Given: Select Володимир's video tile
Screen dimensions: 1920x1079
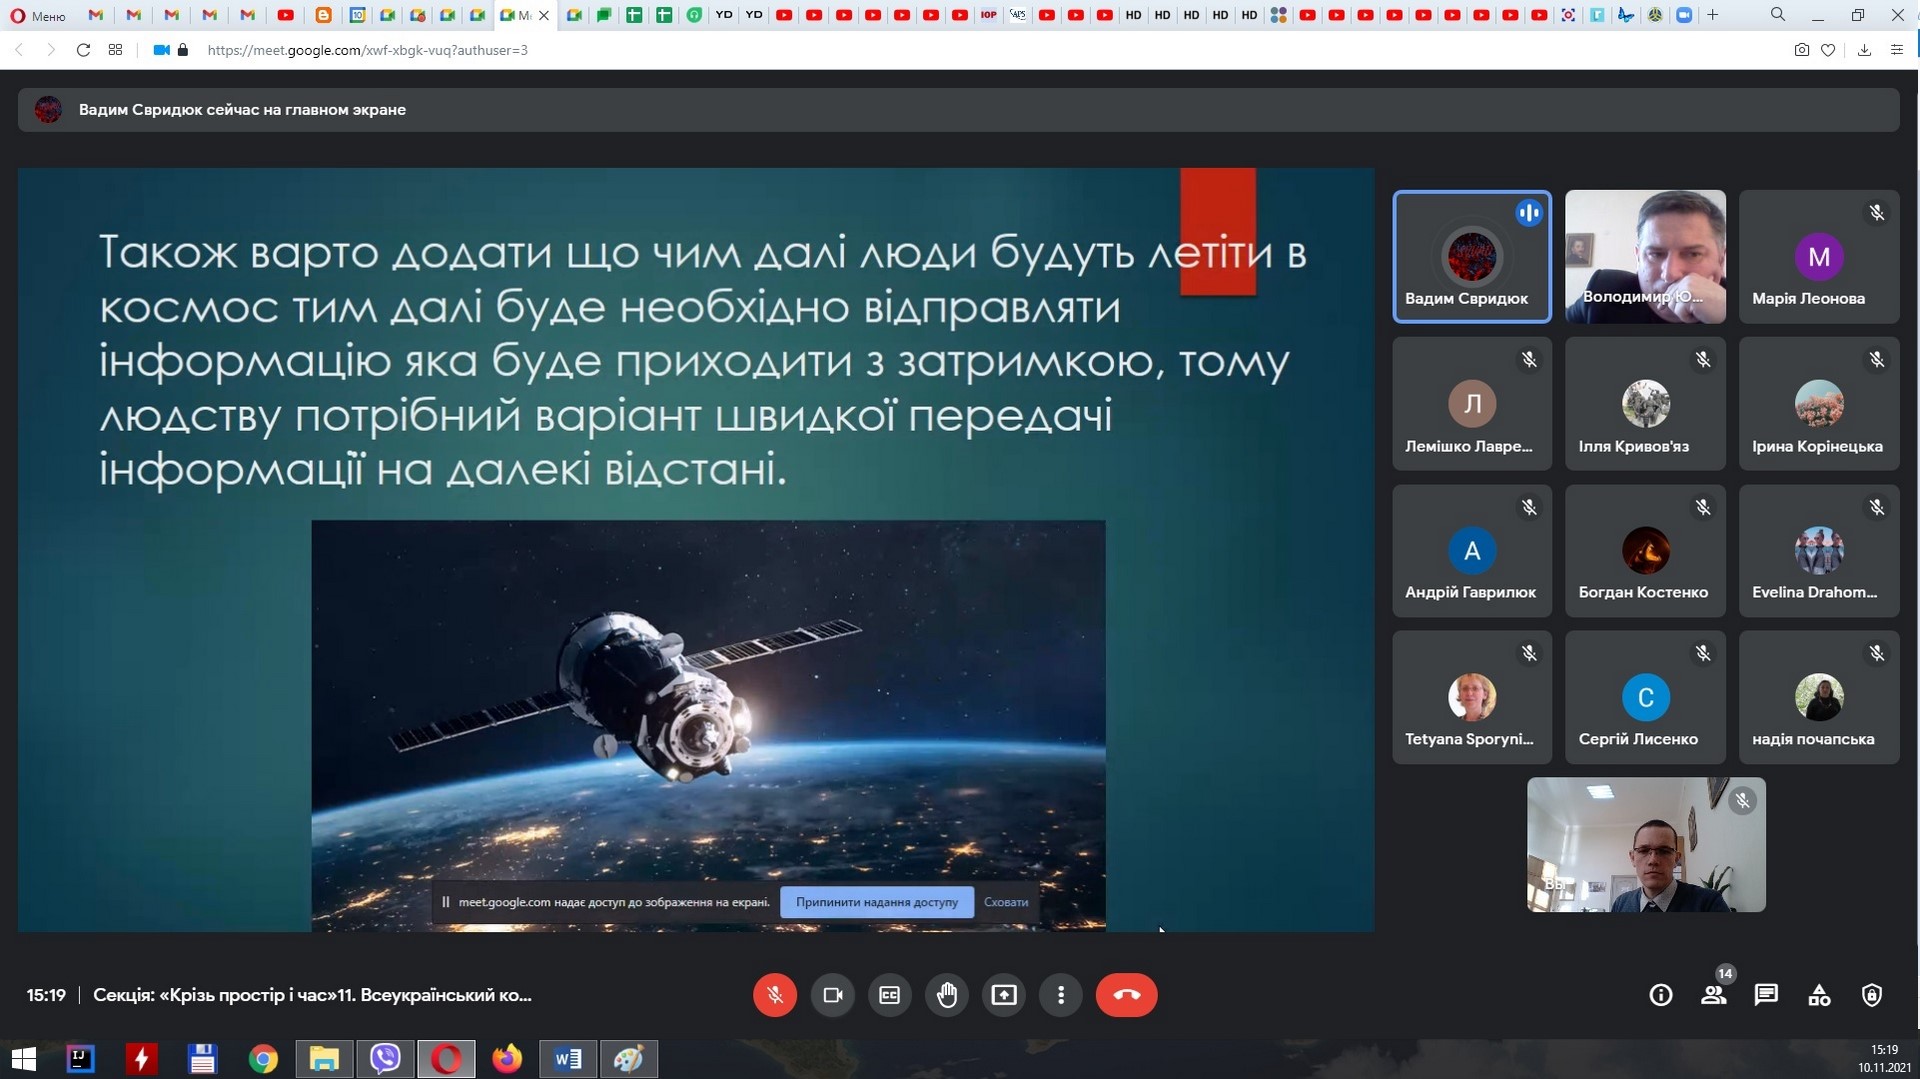Looking at the screenshot, I should coord(1645,256).
